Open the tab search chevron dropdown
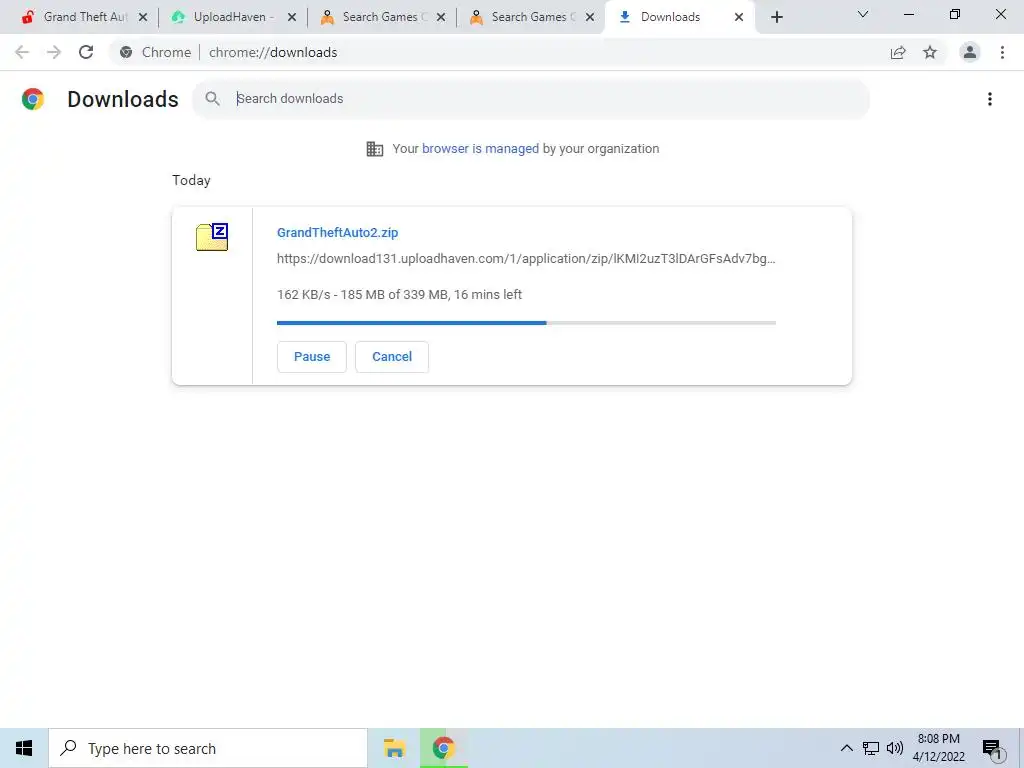 click(x=863, y=14)
